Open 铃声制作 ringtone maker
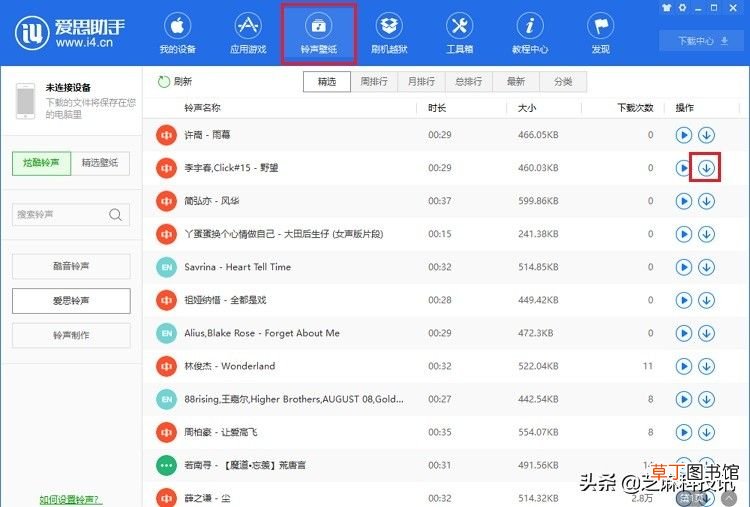The width and height of the screenshot is (750, 507). click(x=71, y=335)
